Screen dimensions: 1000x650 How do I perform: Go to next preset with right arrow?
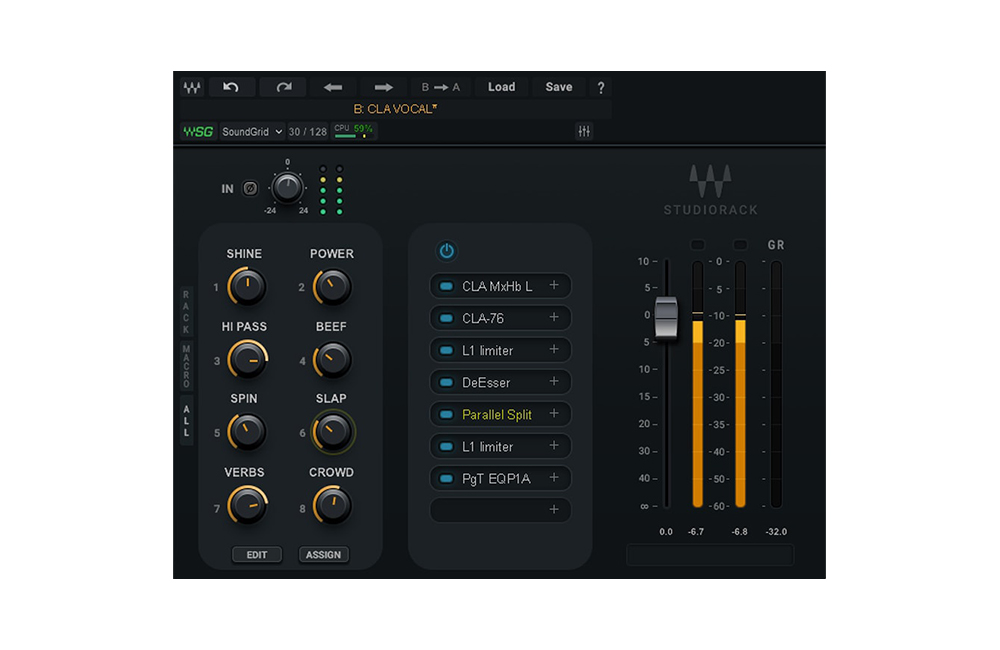click(383, 87)
